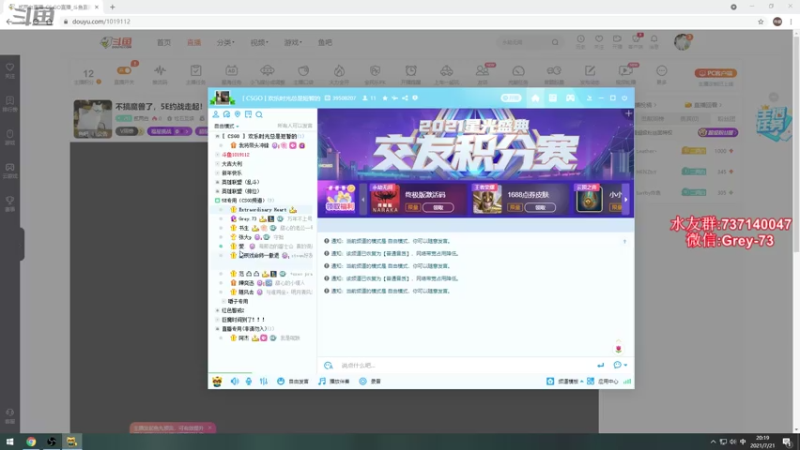Click the bookmark star in browser address bar

tap(761, 21)
